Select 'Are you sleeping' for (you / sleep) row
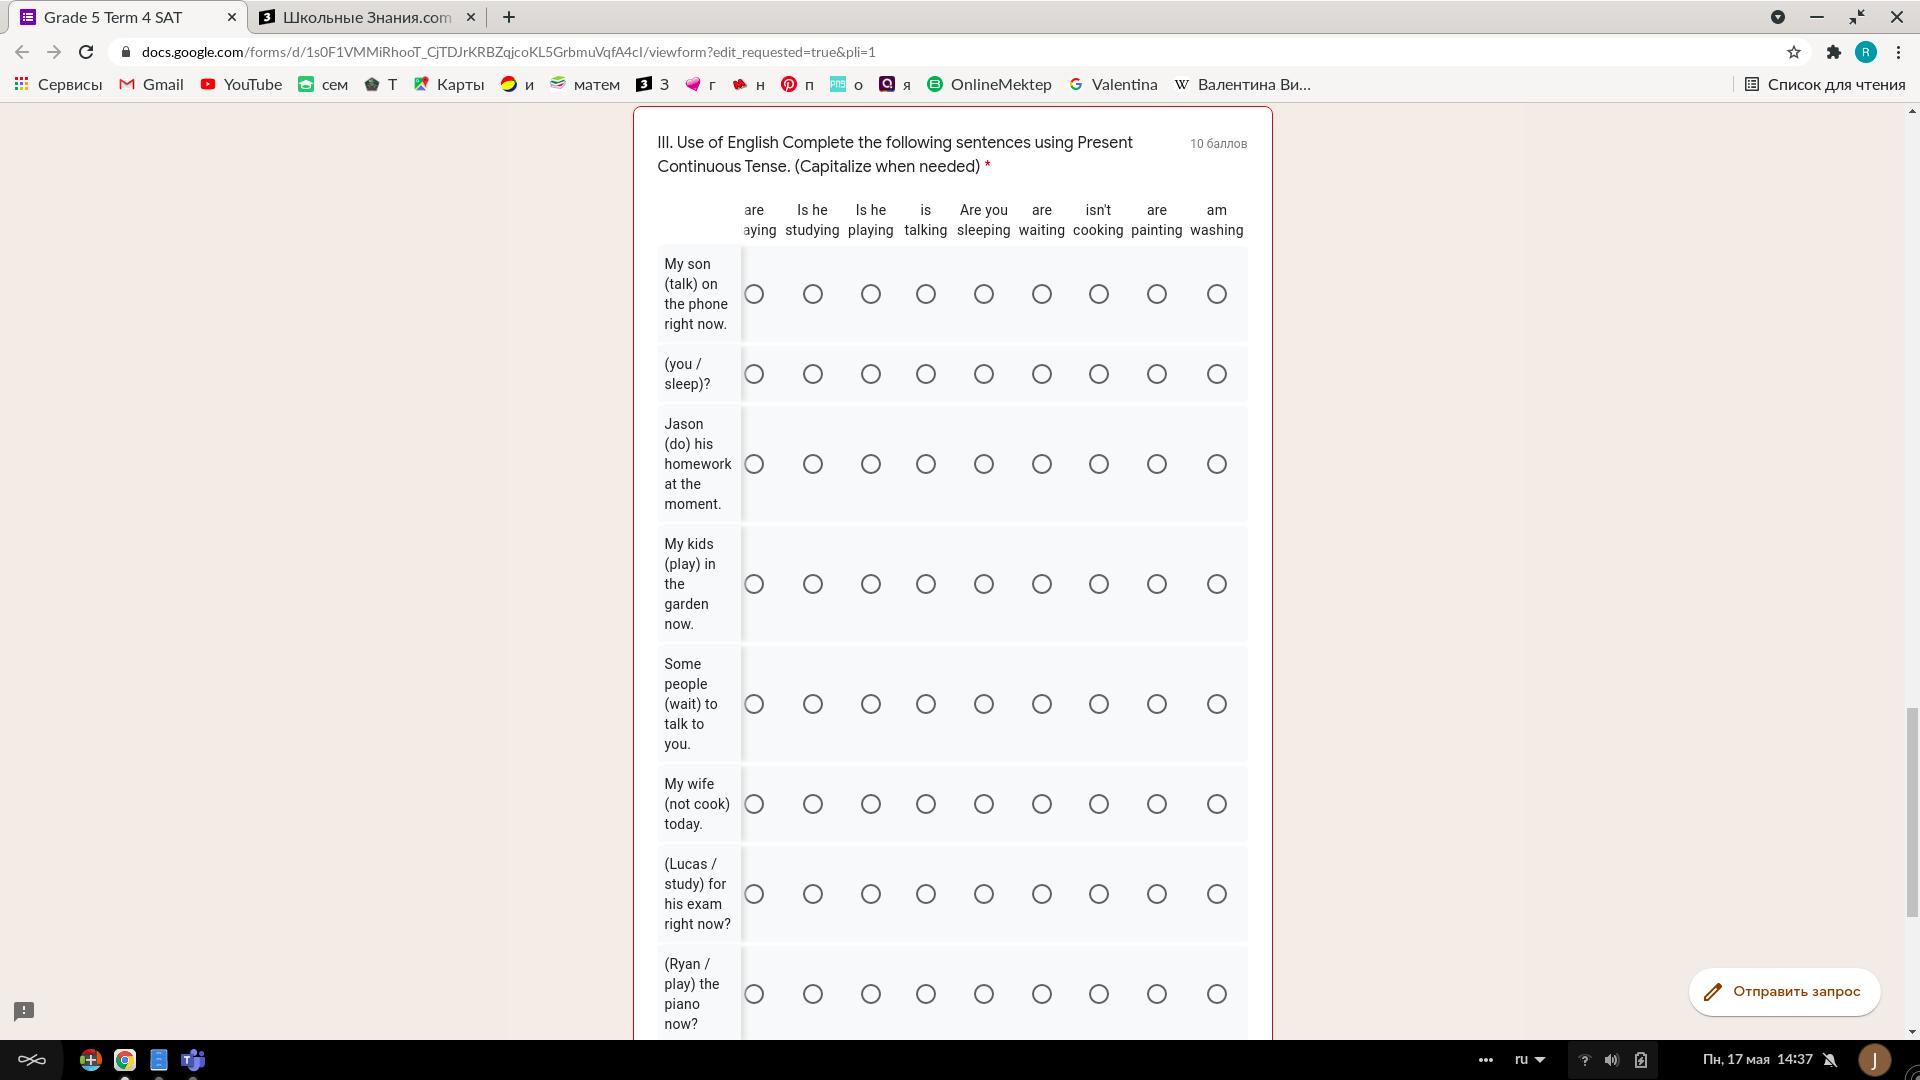 [984, 374]
